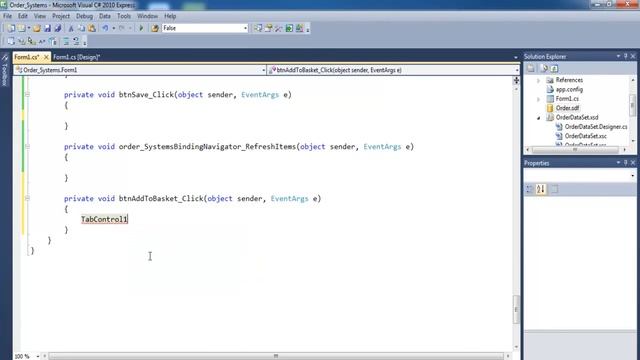Toggle Categorized view in Properties panel
The height and width of the screenshot is (360, 640).
point(530,189)
